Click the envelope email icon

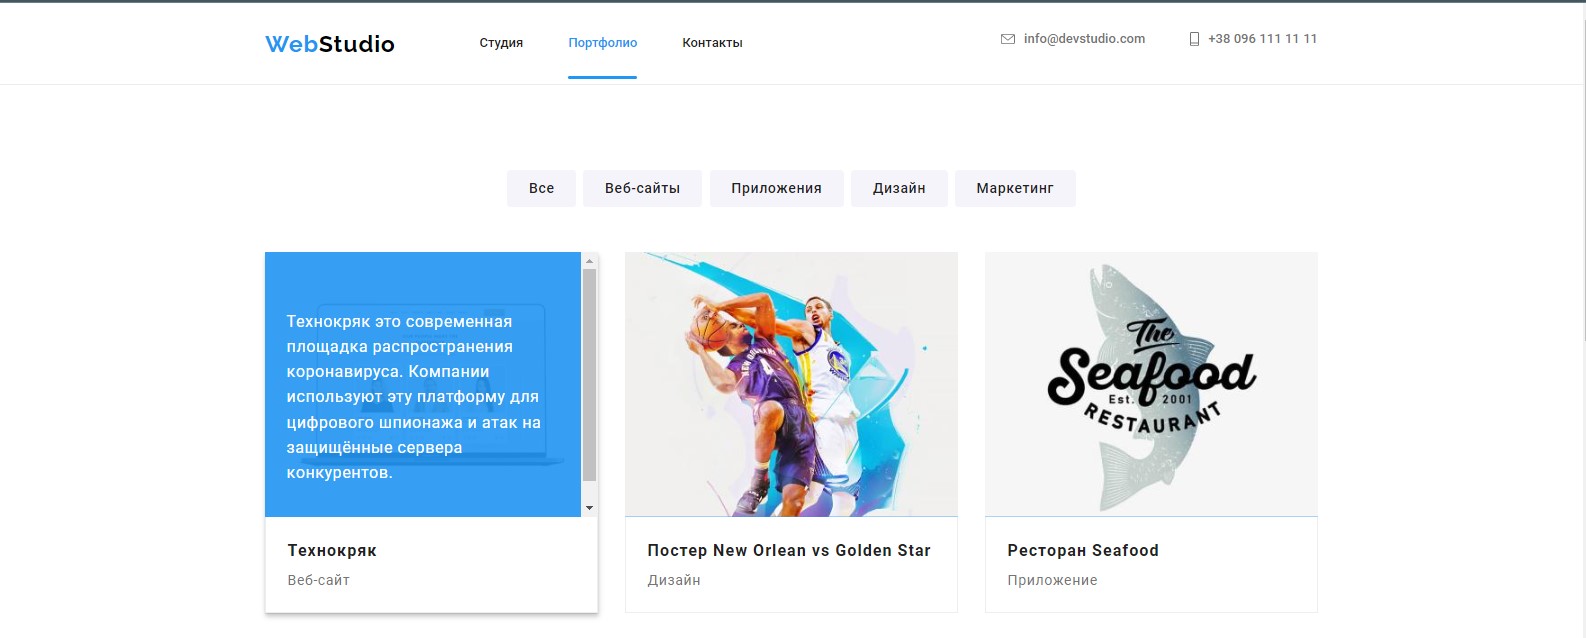(1008, 39)
